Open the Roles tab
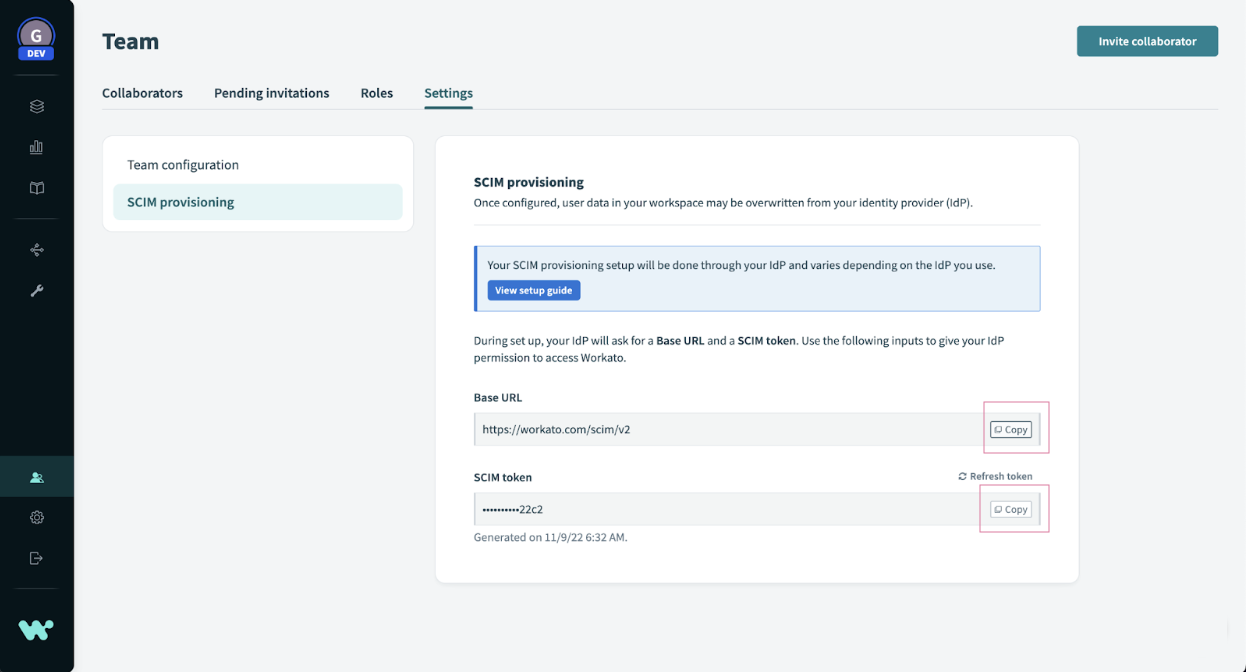 click(376, 93)
